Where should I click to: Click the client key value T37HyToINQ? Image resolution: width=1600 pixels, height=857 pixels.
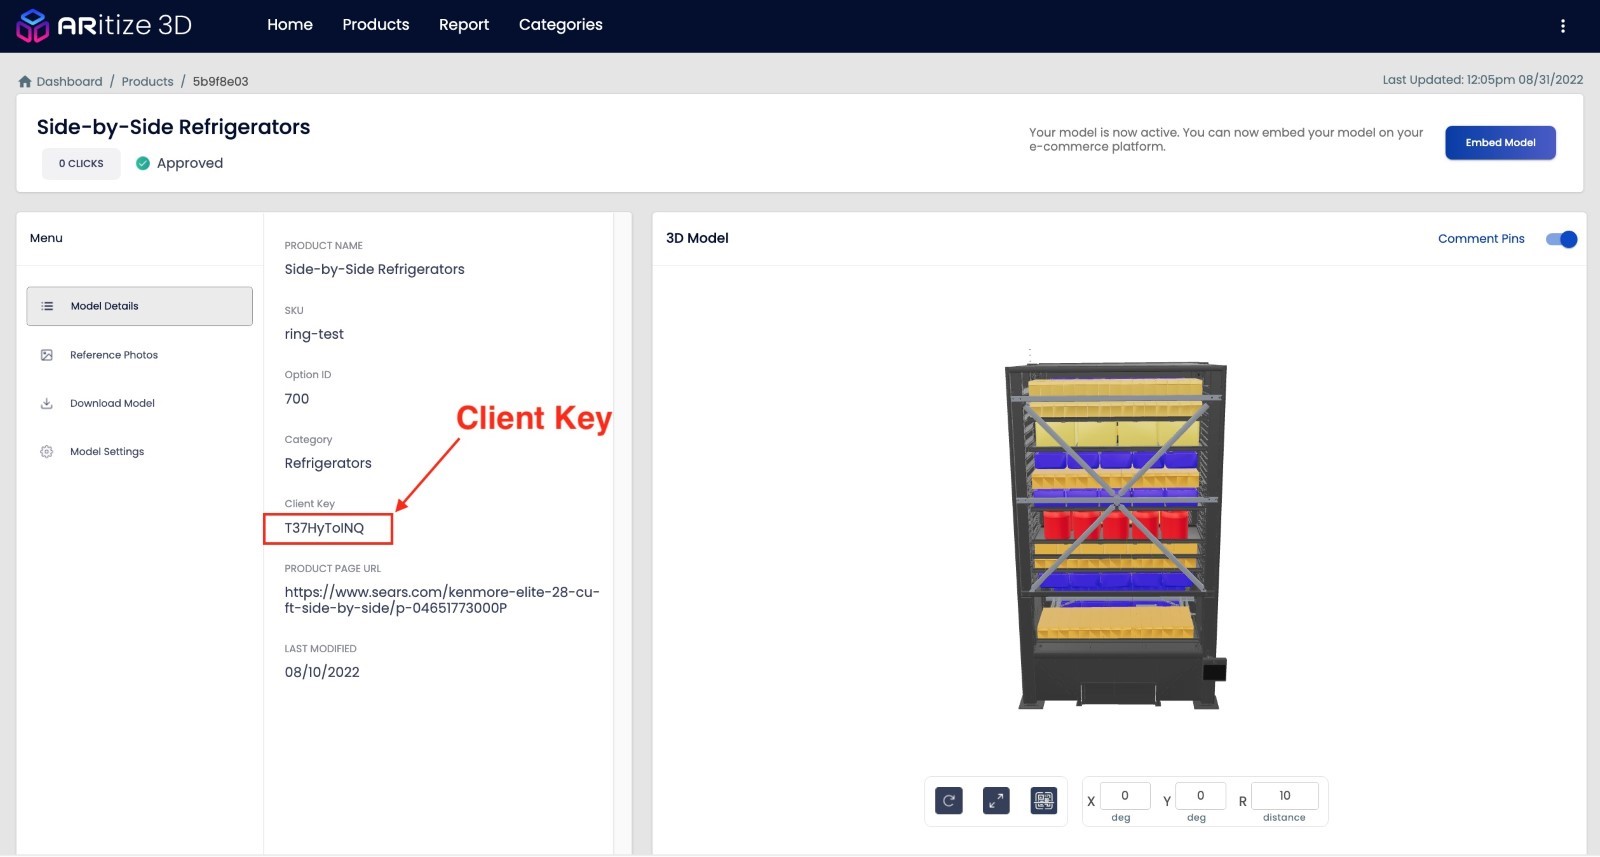pos(324,528)
